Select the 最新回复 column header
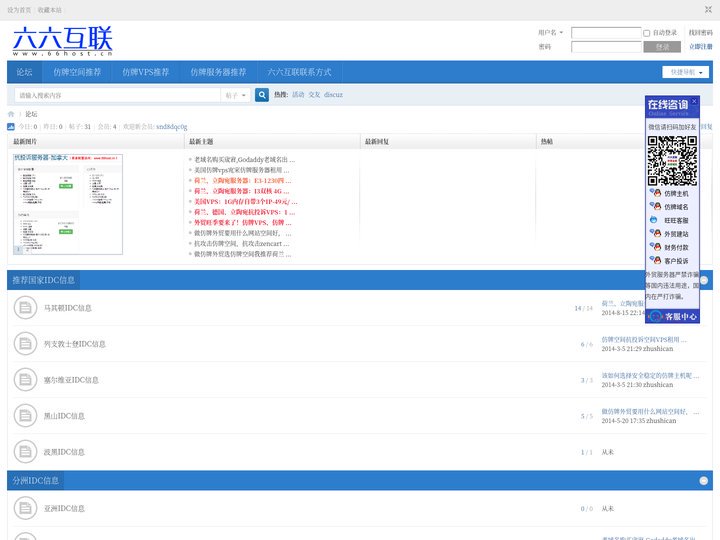720x540 pixels. coord(377,141)
